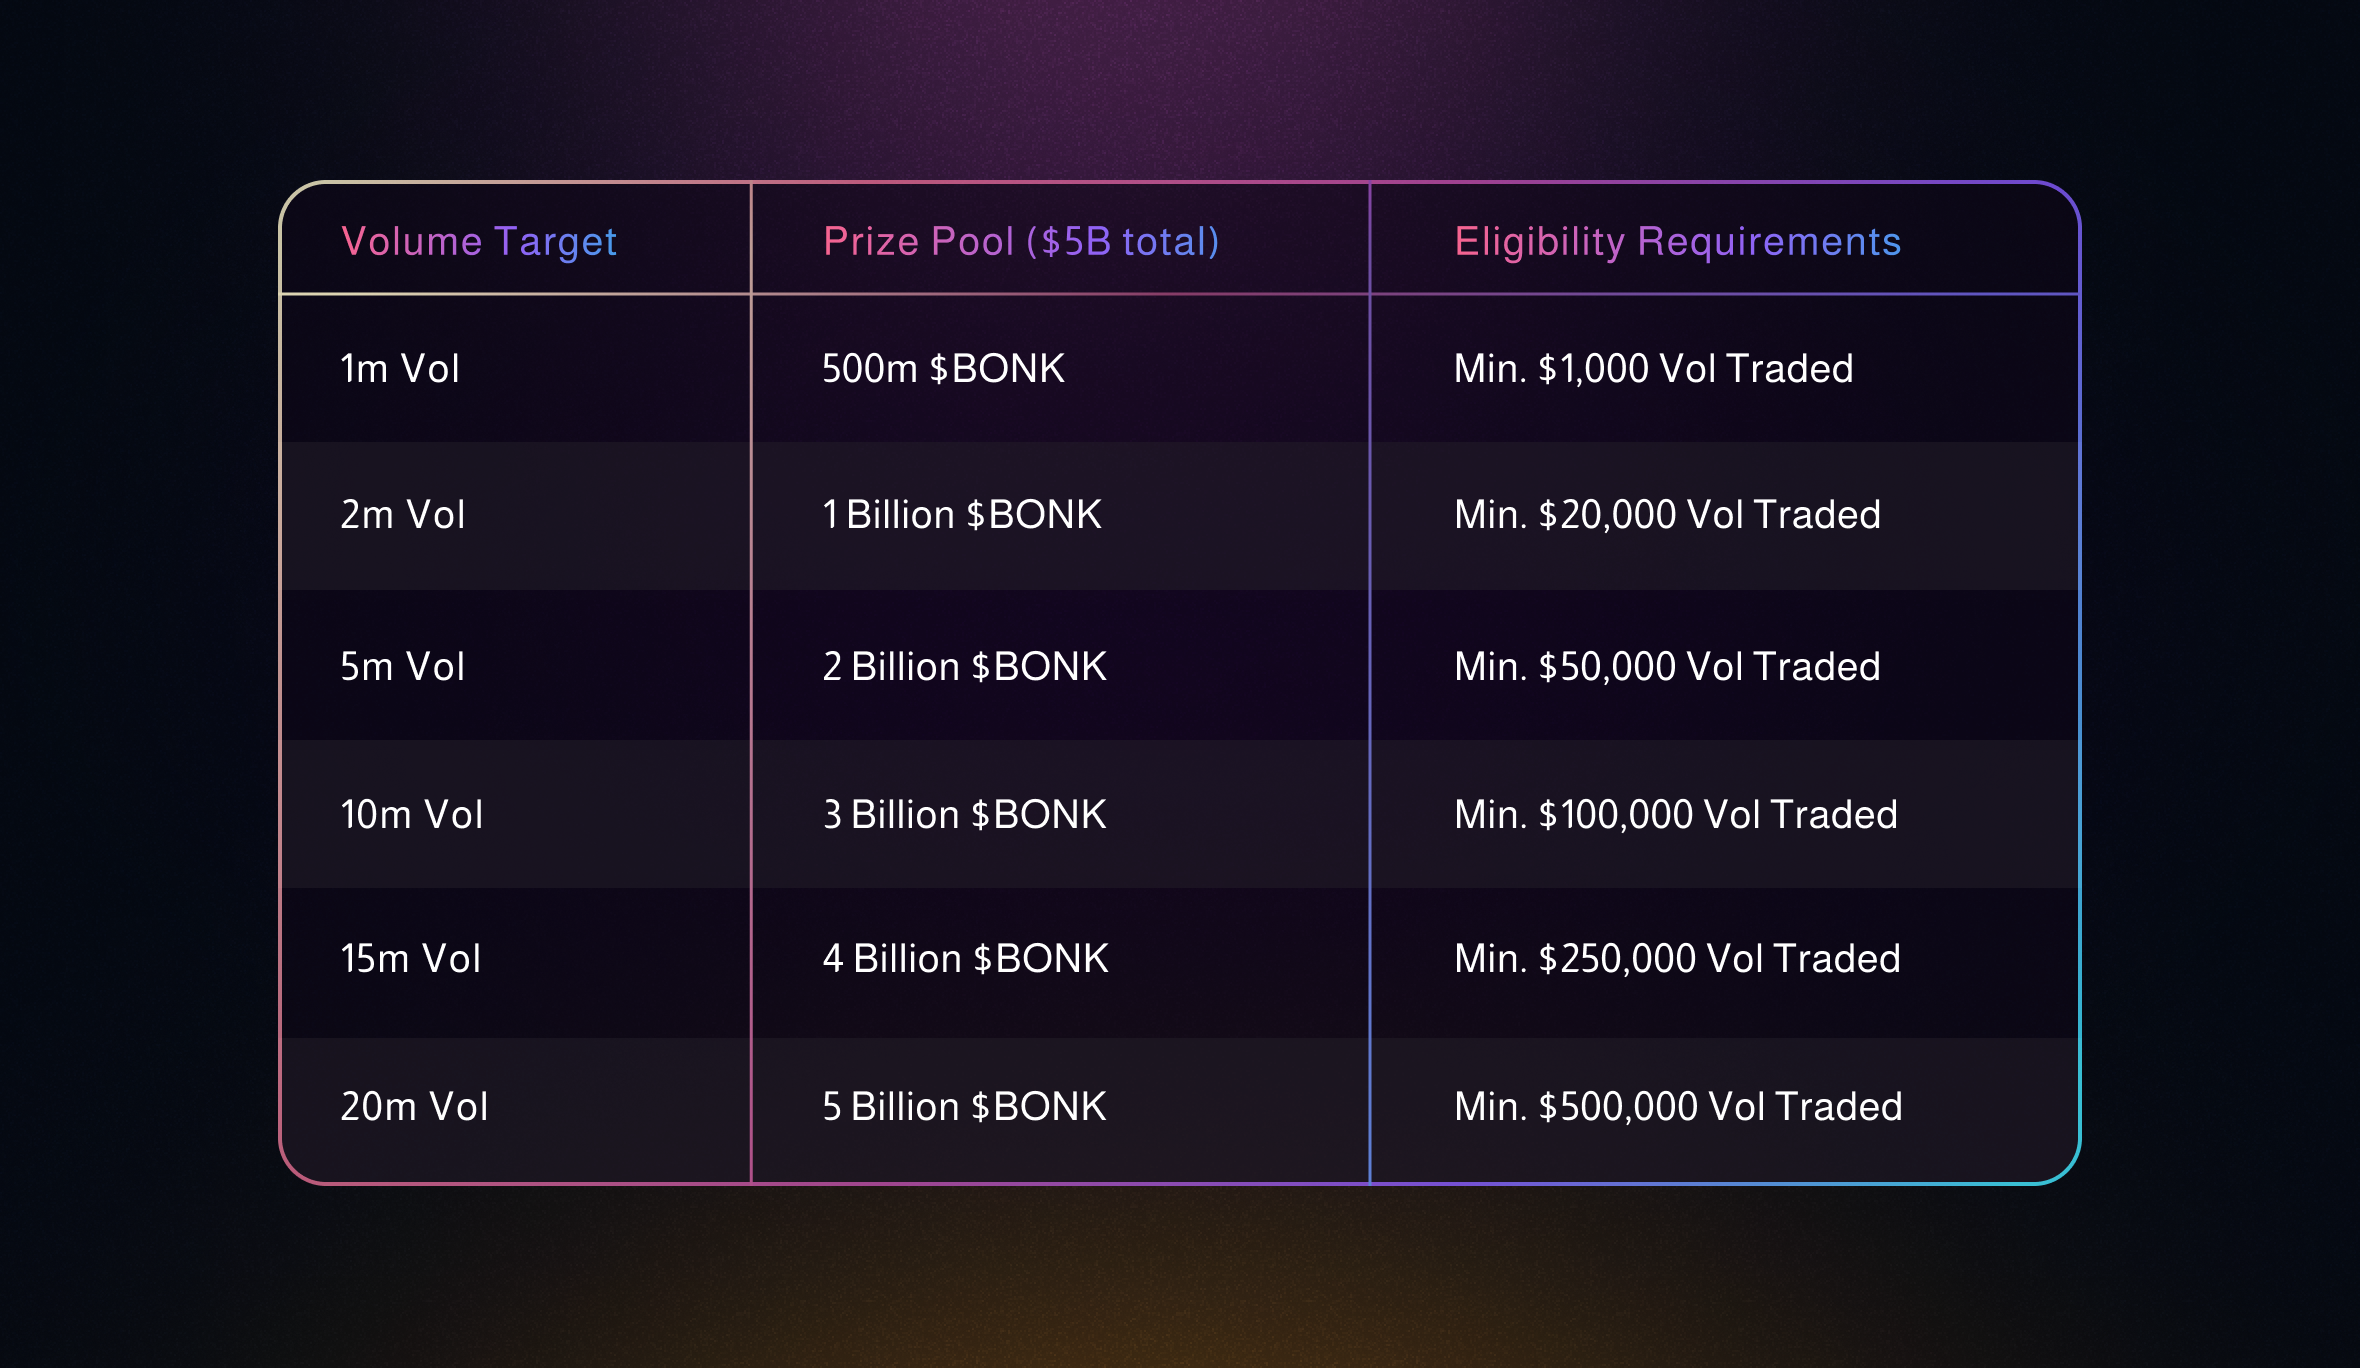Select the 20m Vol cell
This screenshot has height=1368, width=2360.
414,1107
